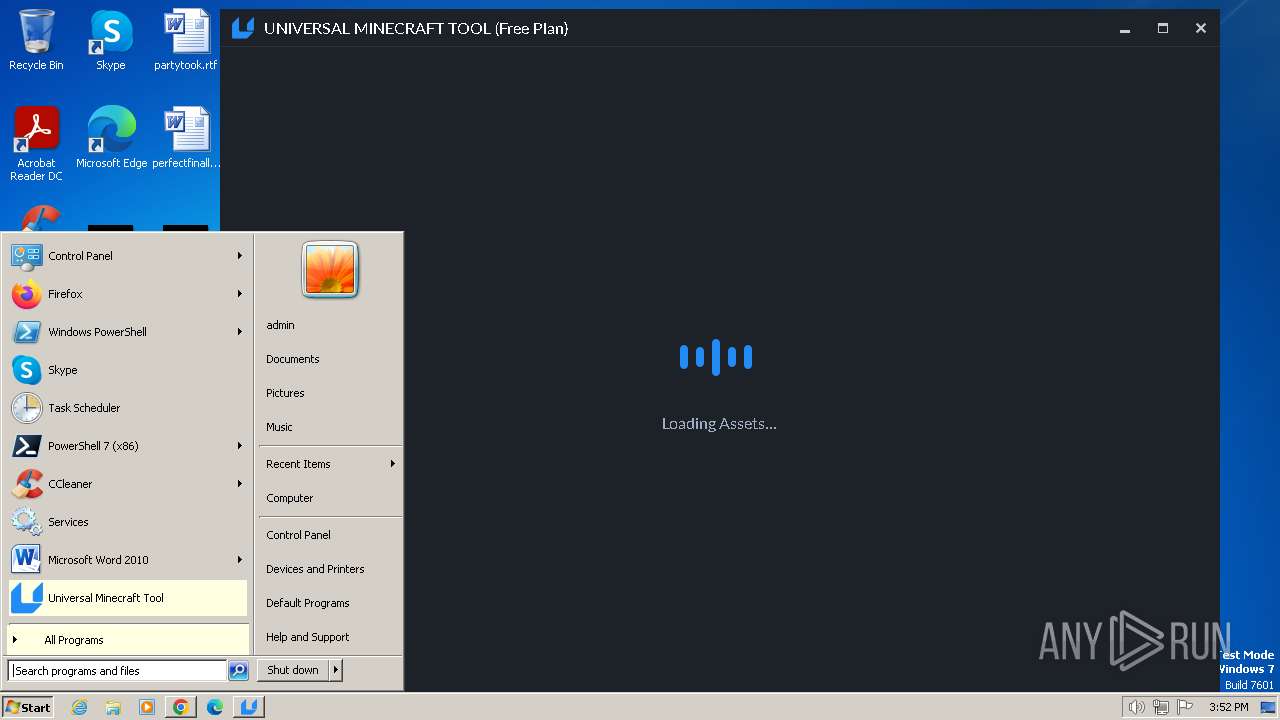Screen dimensions: 1280x720
Task: Open Task Scheduler from Start menu
Action: (127, 408)
